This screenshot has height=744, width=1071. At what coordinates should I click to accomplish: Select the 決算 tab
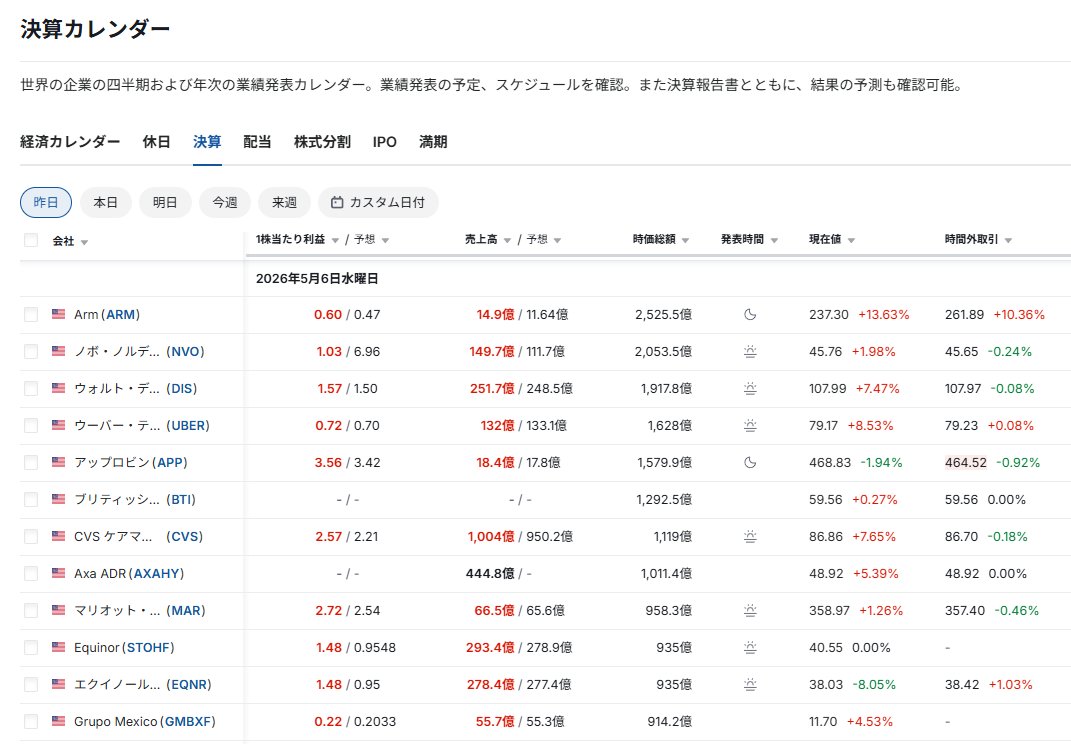(x=207, y=141)
